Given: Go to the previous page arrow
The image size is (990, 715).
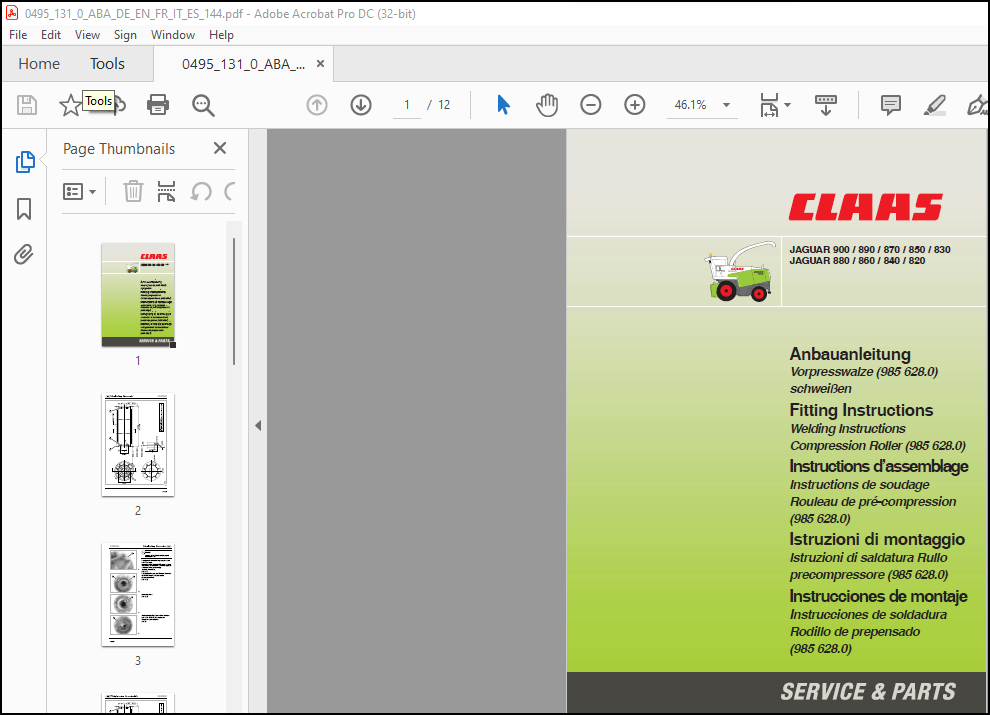Looking at the screenshot, I should pos(317,105).
